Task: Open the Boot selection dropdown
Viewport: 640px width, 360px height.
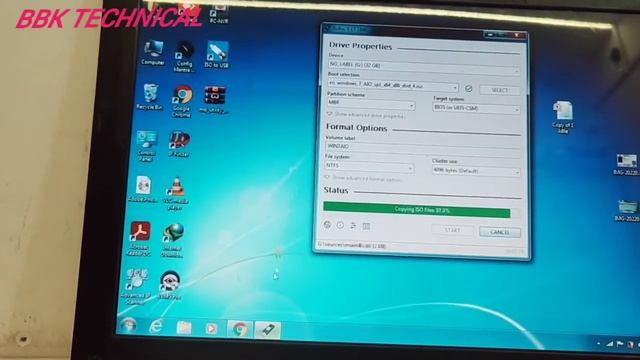Action: click(393, 85)
